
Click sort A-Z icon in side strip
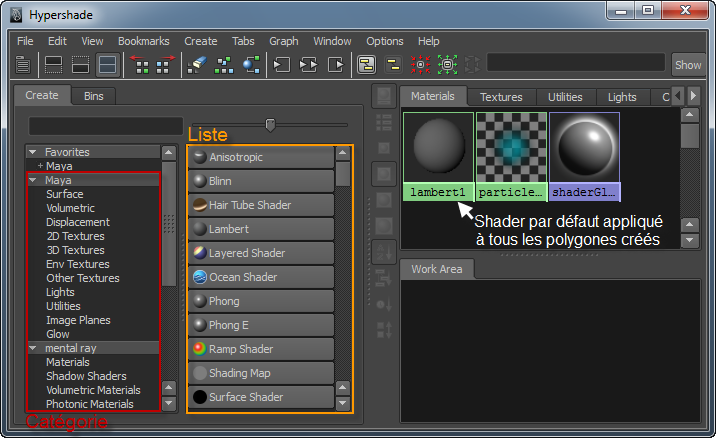click(384, 252)
